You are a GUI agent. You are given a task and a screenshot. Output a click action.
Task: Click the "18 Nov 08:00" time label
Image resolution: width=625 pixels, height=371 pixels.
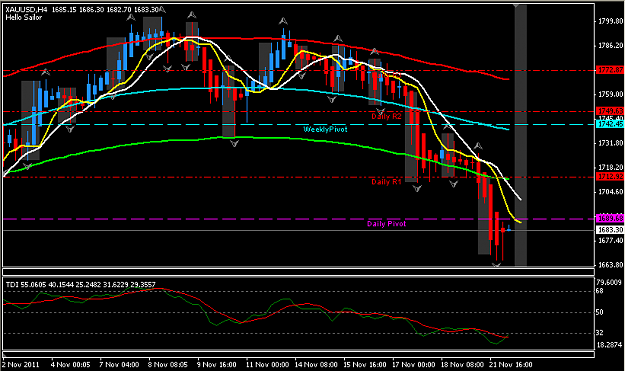point(462,364)
